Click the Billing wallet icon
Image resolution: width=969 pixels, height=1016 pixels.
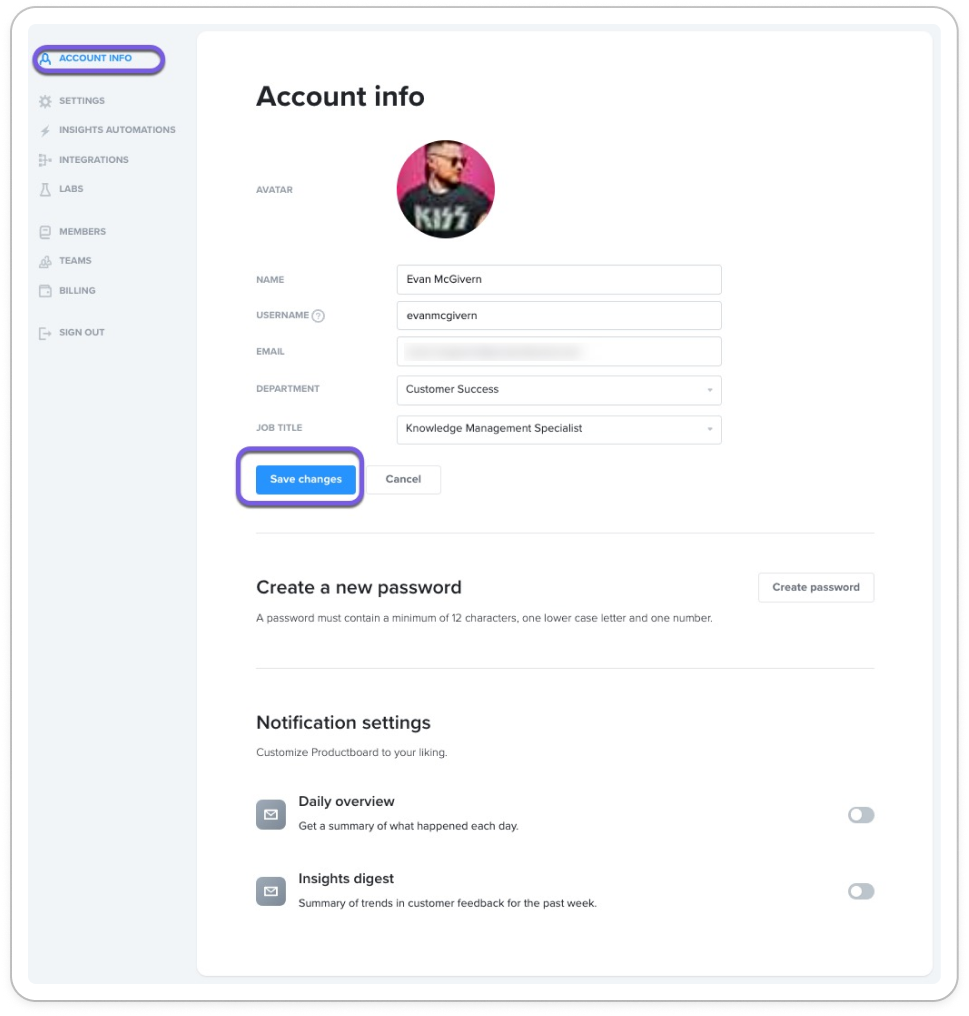click(x=45, y=291)
